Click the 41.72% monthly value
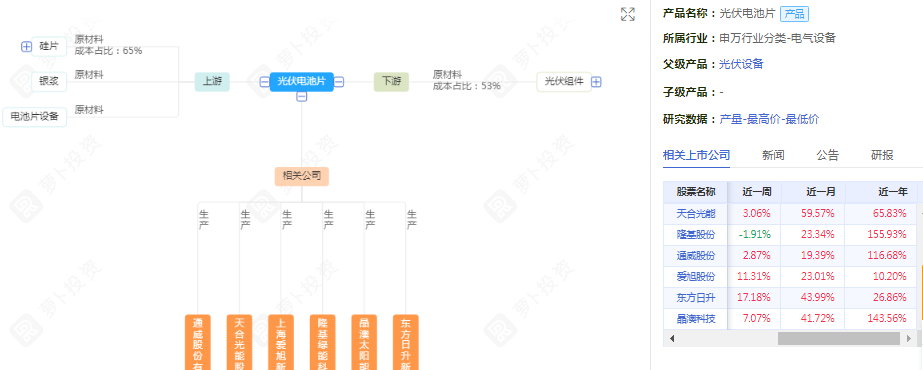This screenshot has width=923, height=370. tap(818, 319)
